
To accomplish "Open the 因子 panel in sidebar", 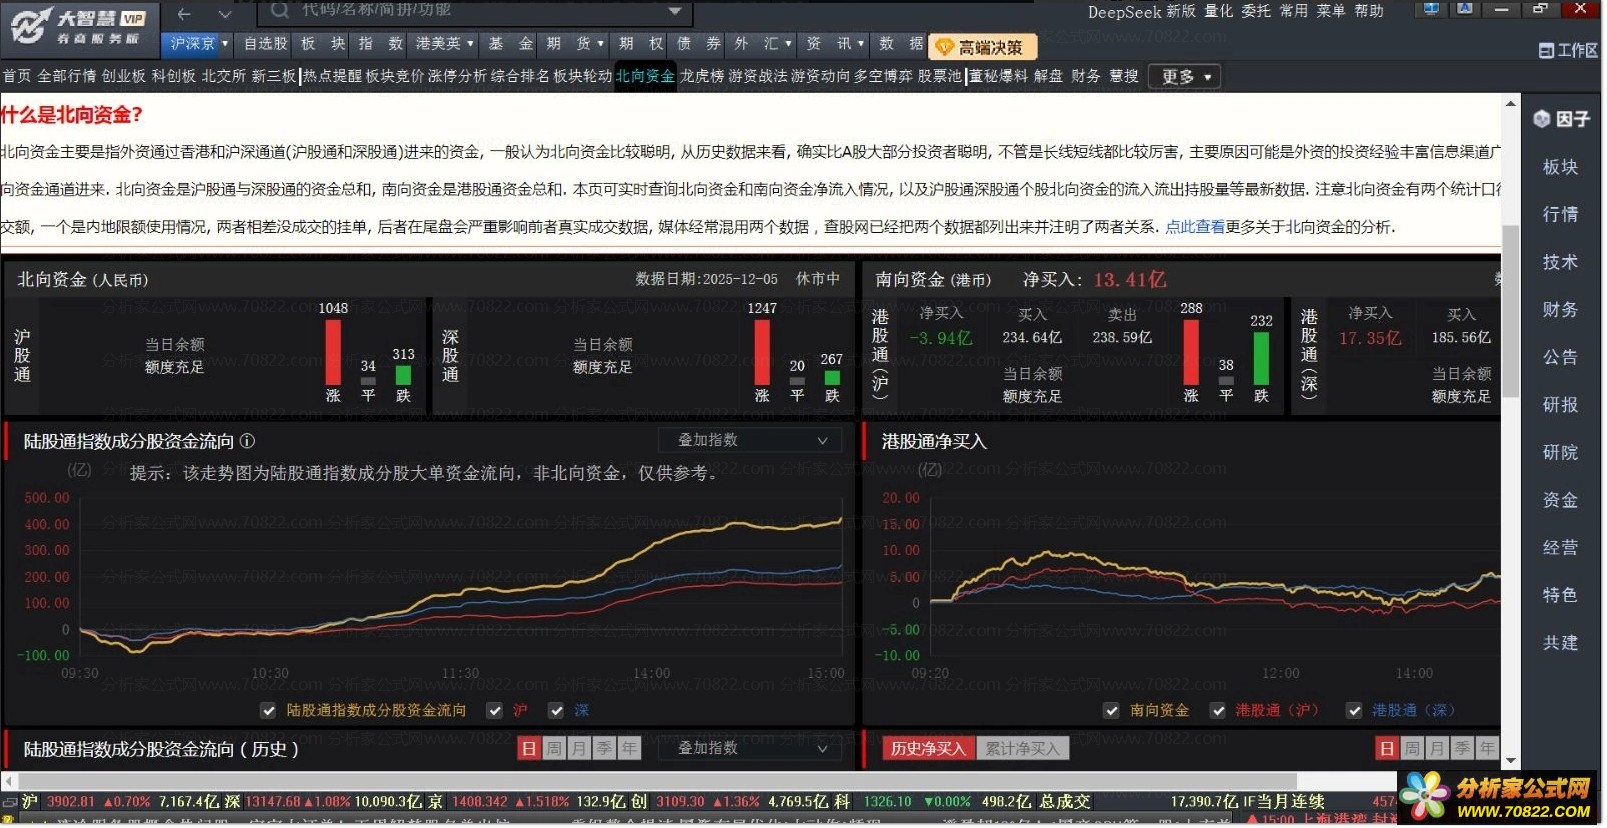I will 1561,119.
